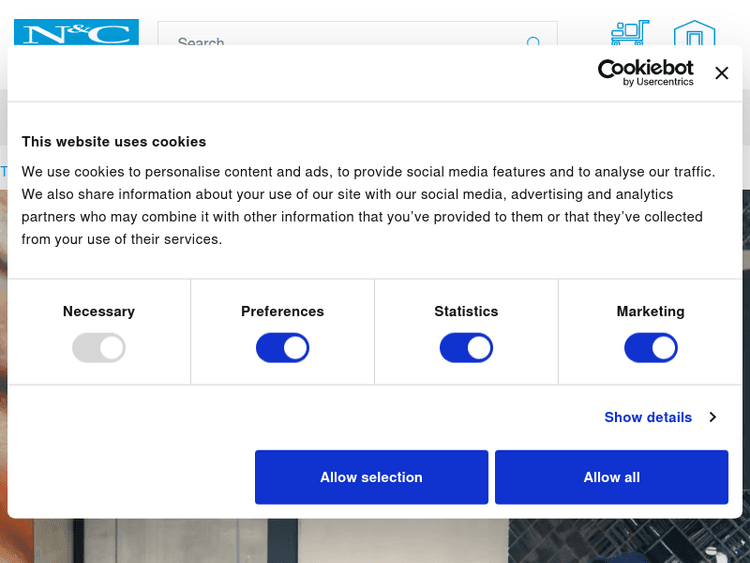Click the Marketing category label
The image size is (750, 563).
pos(650,311)
